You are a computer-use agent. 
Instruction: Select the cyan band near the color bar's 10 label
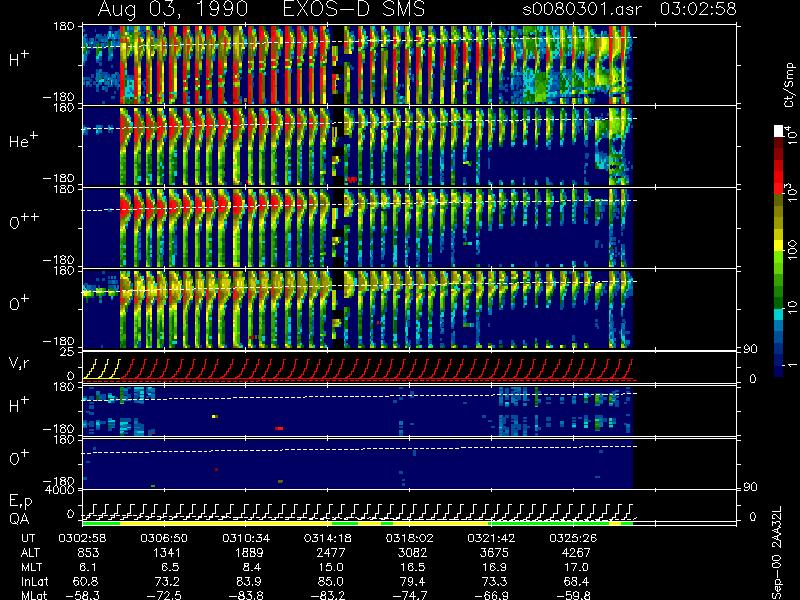coord(779,314)
